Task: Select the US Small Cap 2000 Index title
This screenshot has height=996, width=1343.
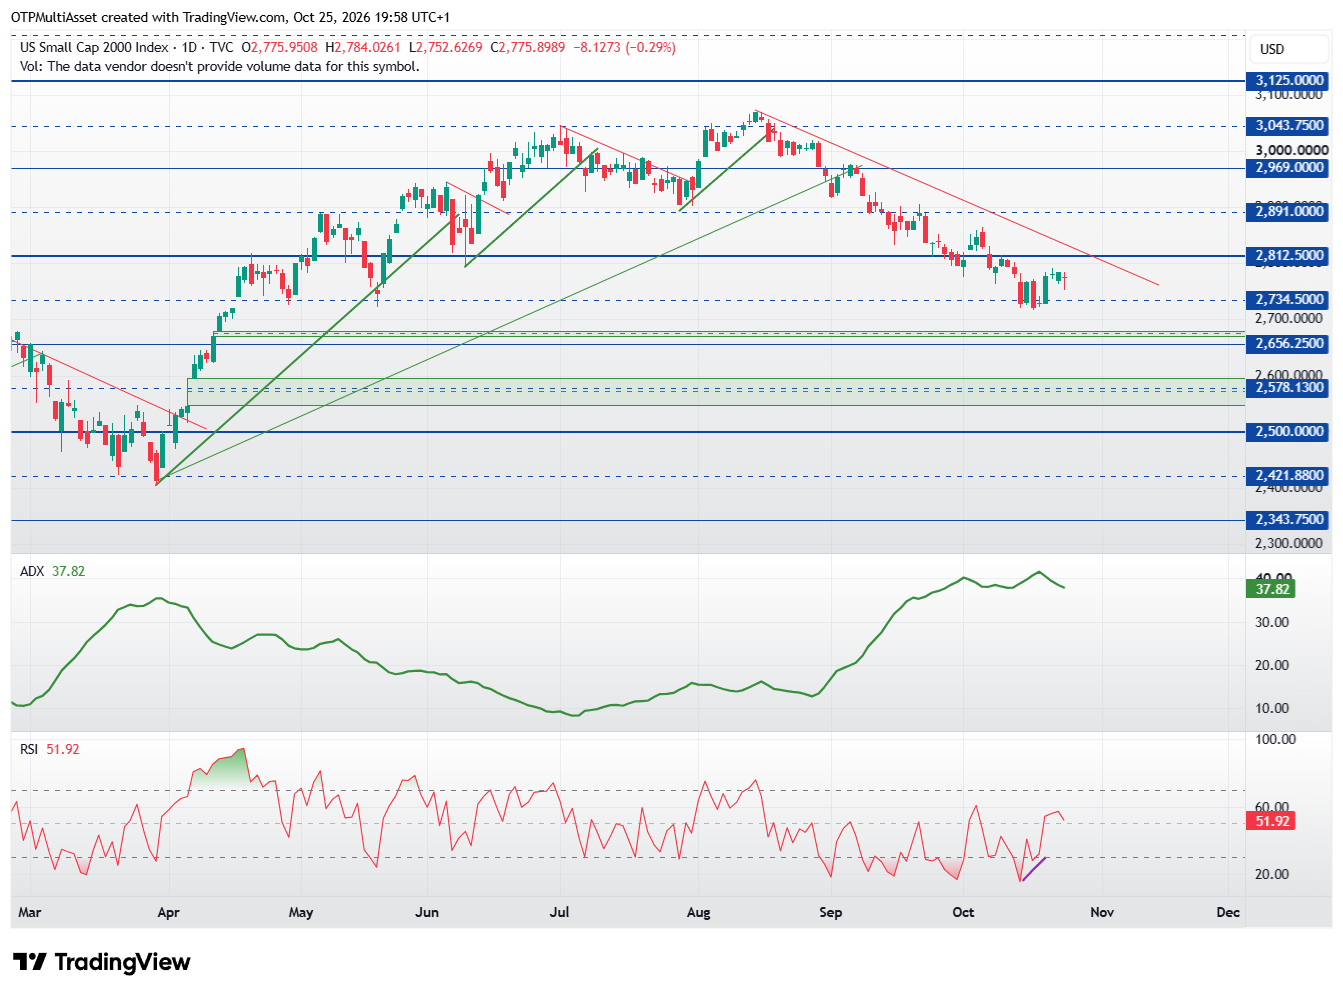Action: click(94, 47)
